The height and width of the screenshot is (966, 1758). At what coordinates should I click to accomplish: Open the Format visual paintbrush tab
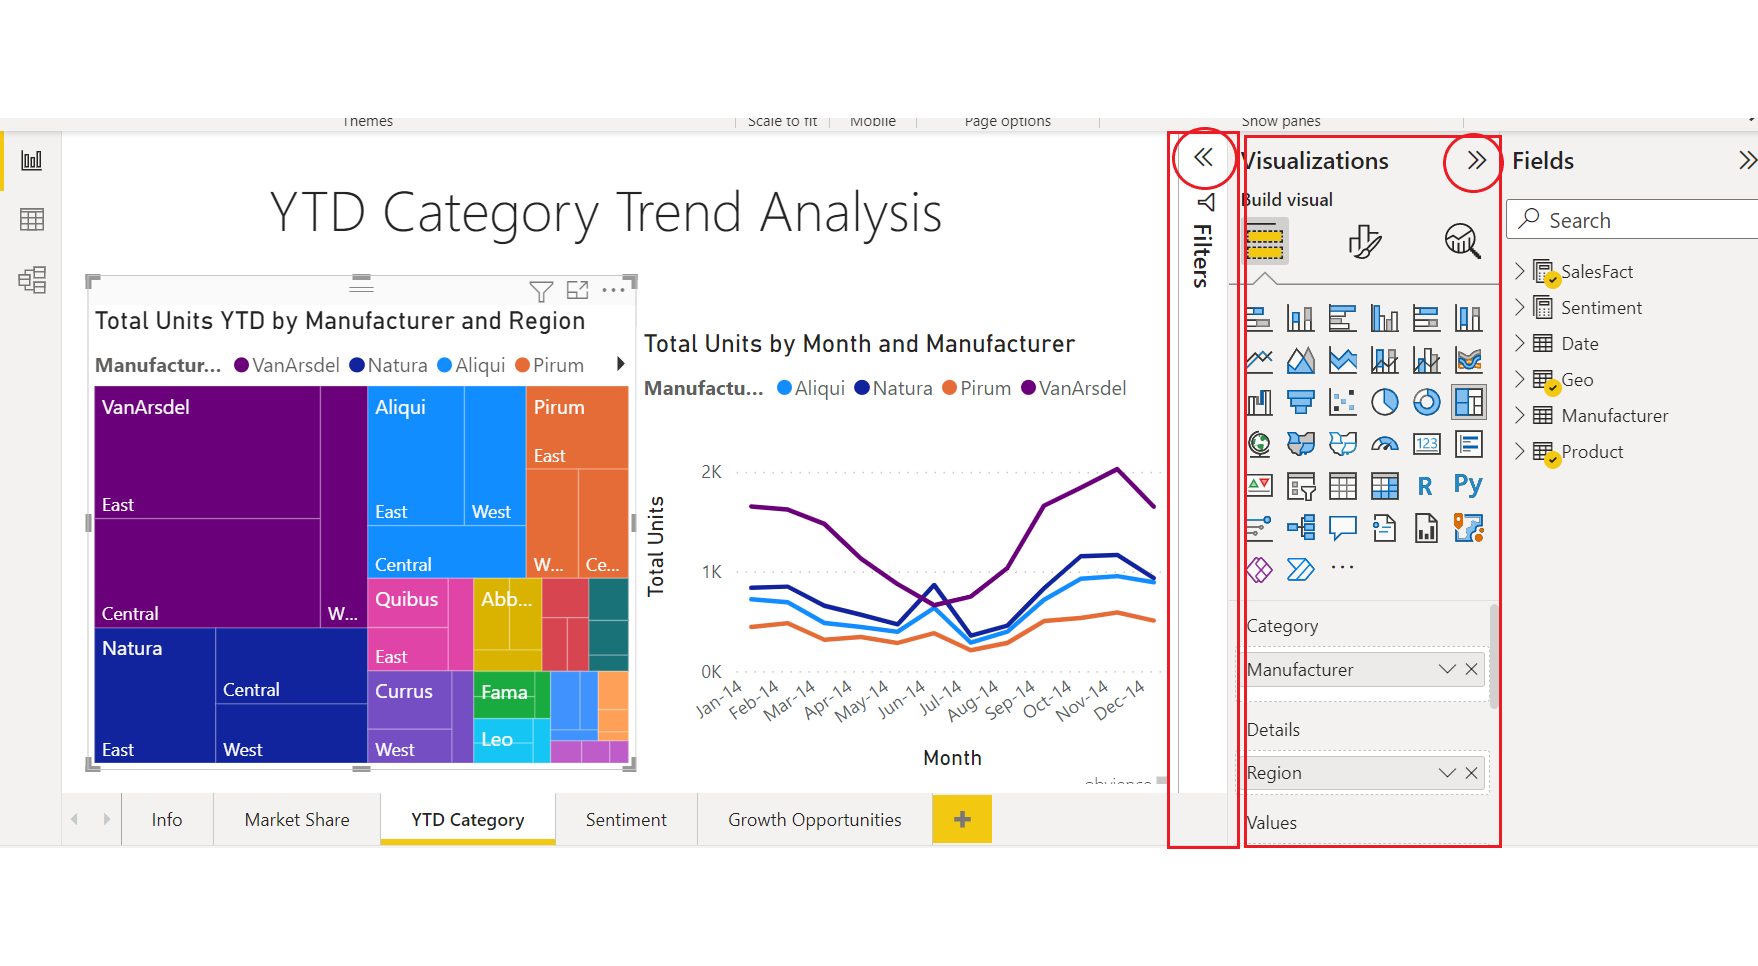pyautogui.click(x=1364, y=241)
